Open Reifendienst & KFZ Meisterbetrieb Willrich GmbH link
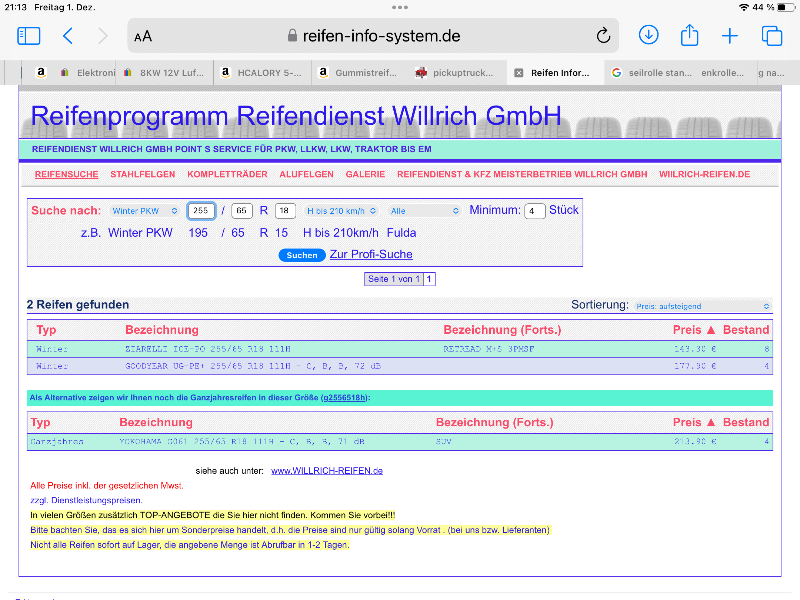The width and height of the screenshot is (800, 600). coord(522,174)
